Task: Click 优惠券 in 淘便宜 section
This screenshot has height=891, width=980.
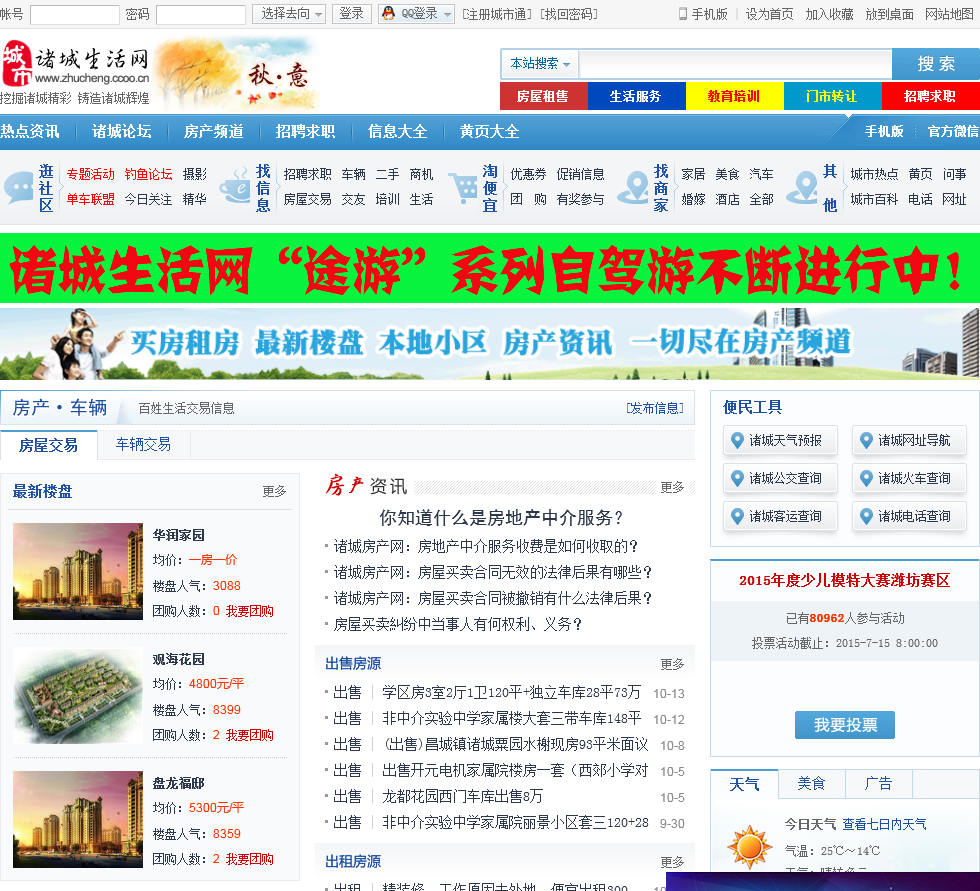Action: pyautogui.click(x=528, y=174)
